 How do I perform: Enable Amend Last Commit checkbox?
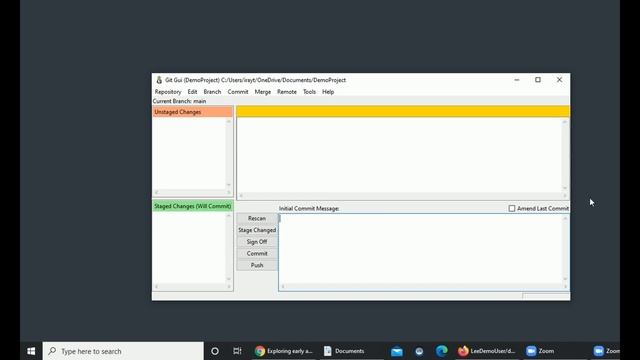click(512, 209)
